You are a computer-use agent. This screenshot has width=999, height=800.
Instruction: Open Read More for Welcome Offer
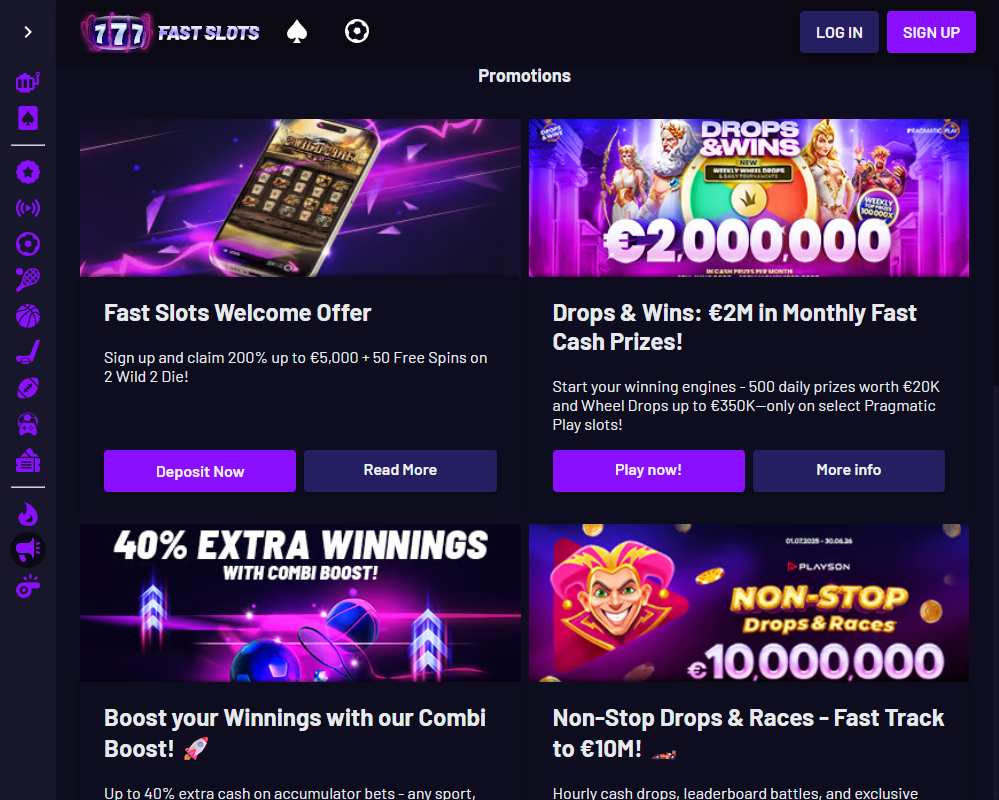pos(400,471)
